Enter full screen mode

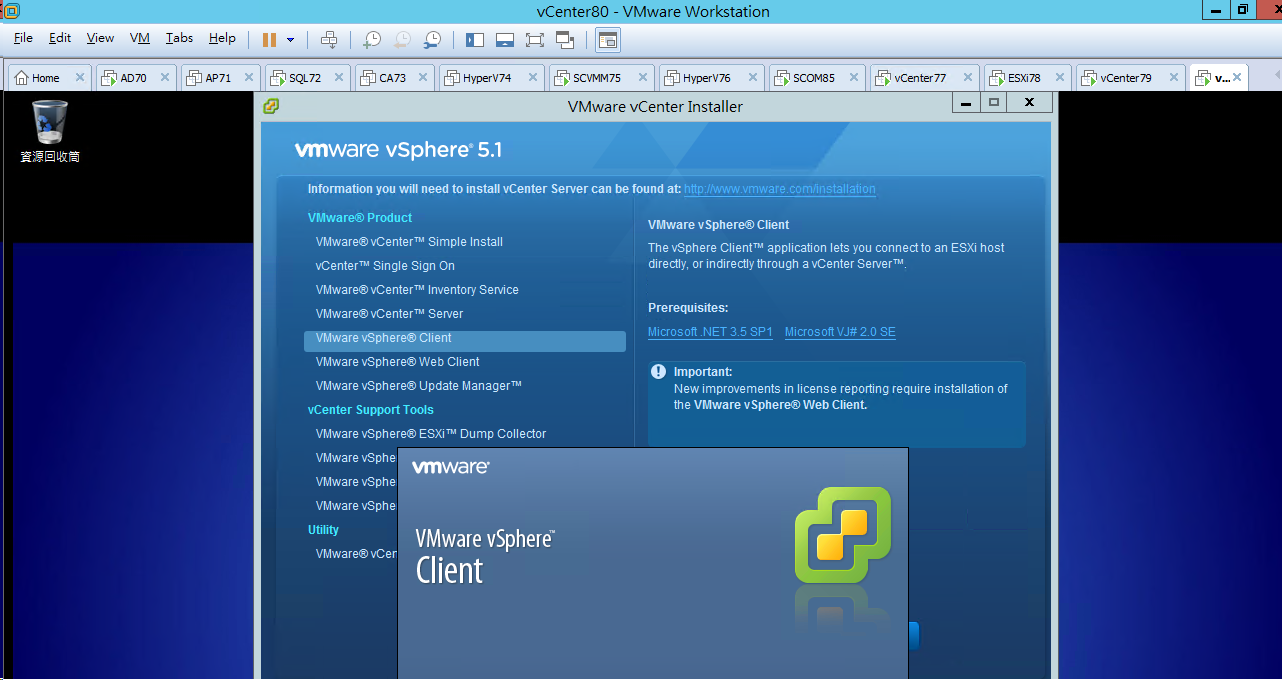[535, 39]
